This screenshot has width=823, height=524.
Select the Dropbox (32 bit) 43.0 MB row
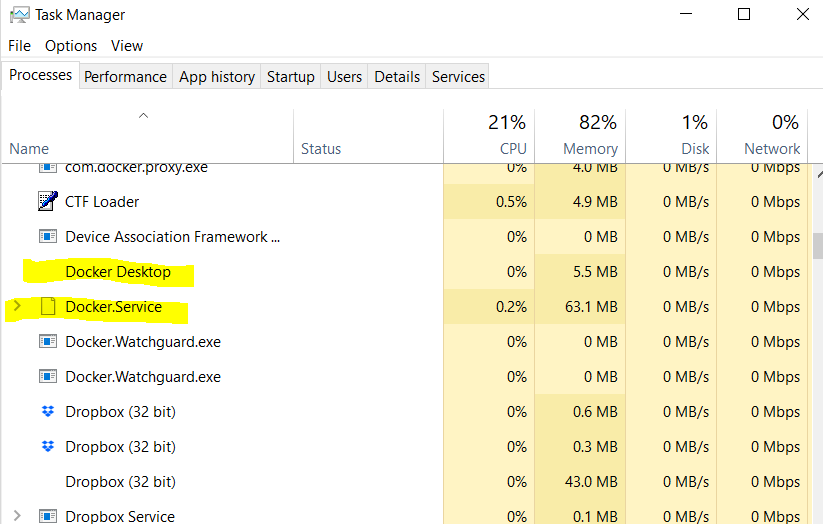tap(404, 481)
